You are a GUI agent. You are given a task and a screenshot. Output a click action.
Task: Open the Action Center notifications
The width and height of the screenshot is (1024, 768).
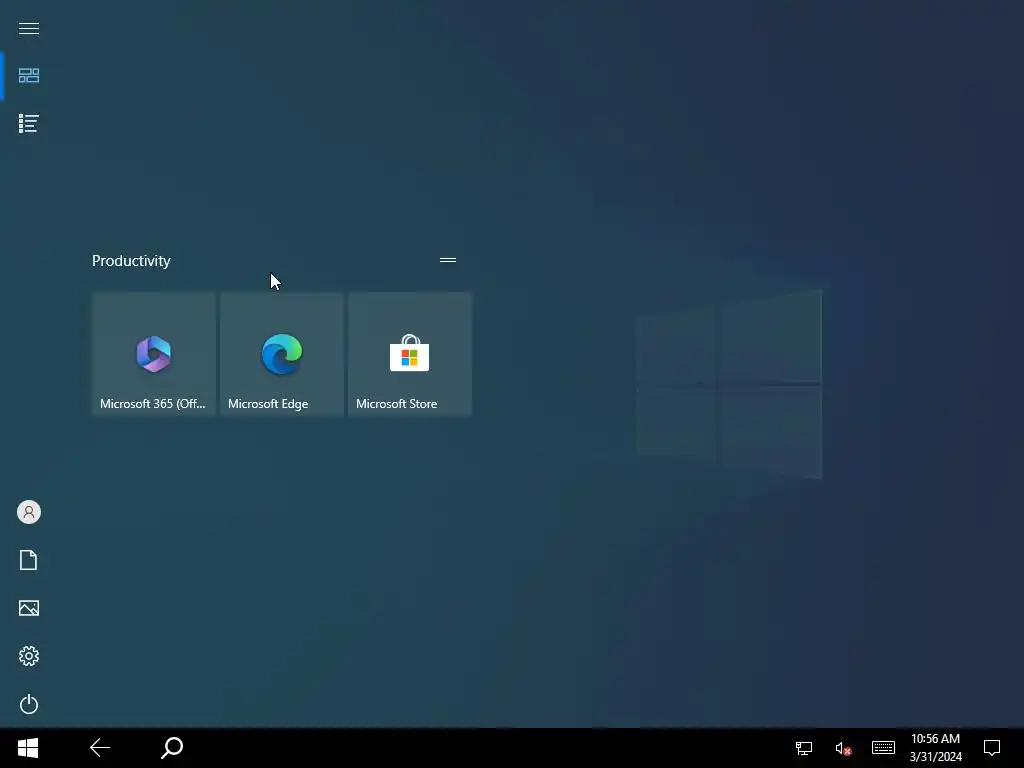[x=991, y=748]
